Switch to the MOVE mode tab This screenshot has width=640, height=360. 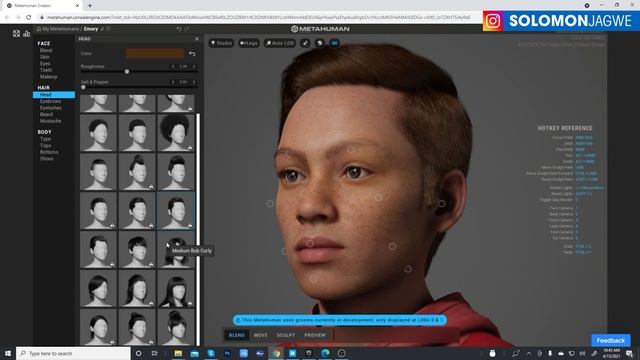(x=260, y=335)
